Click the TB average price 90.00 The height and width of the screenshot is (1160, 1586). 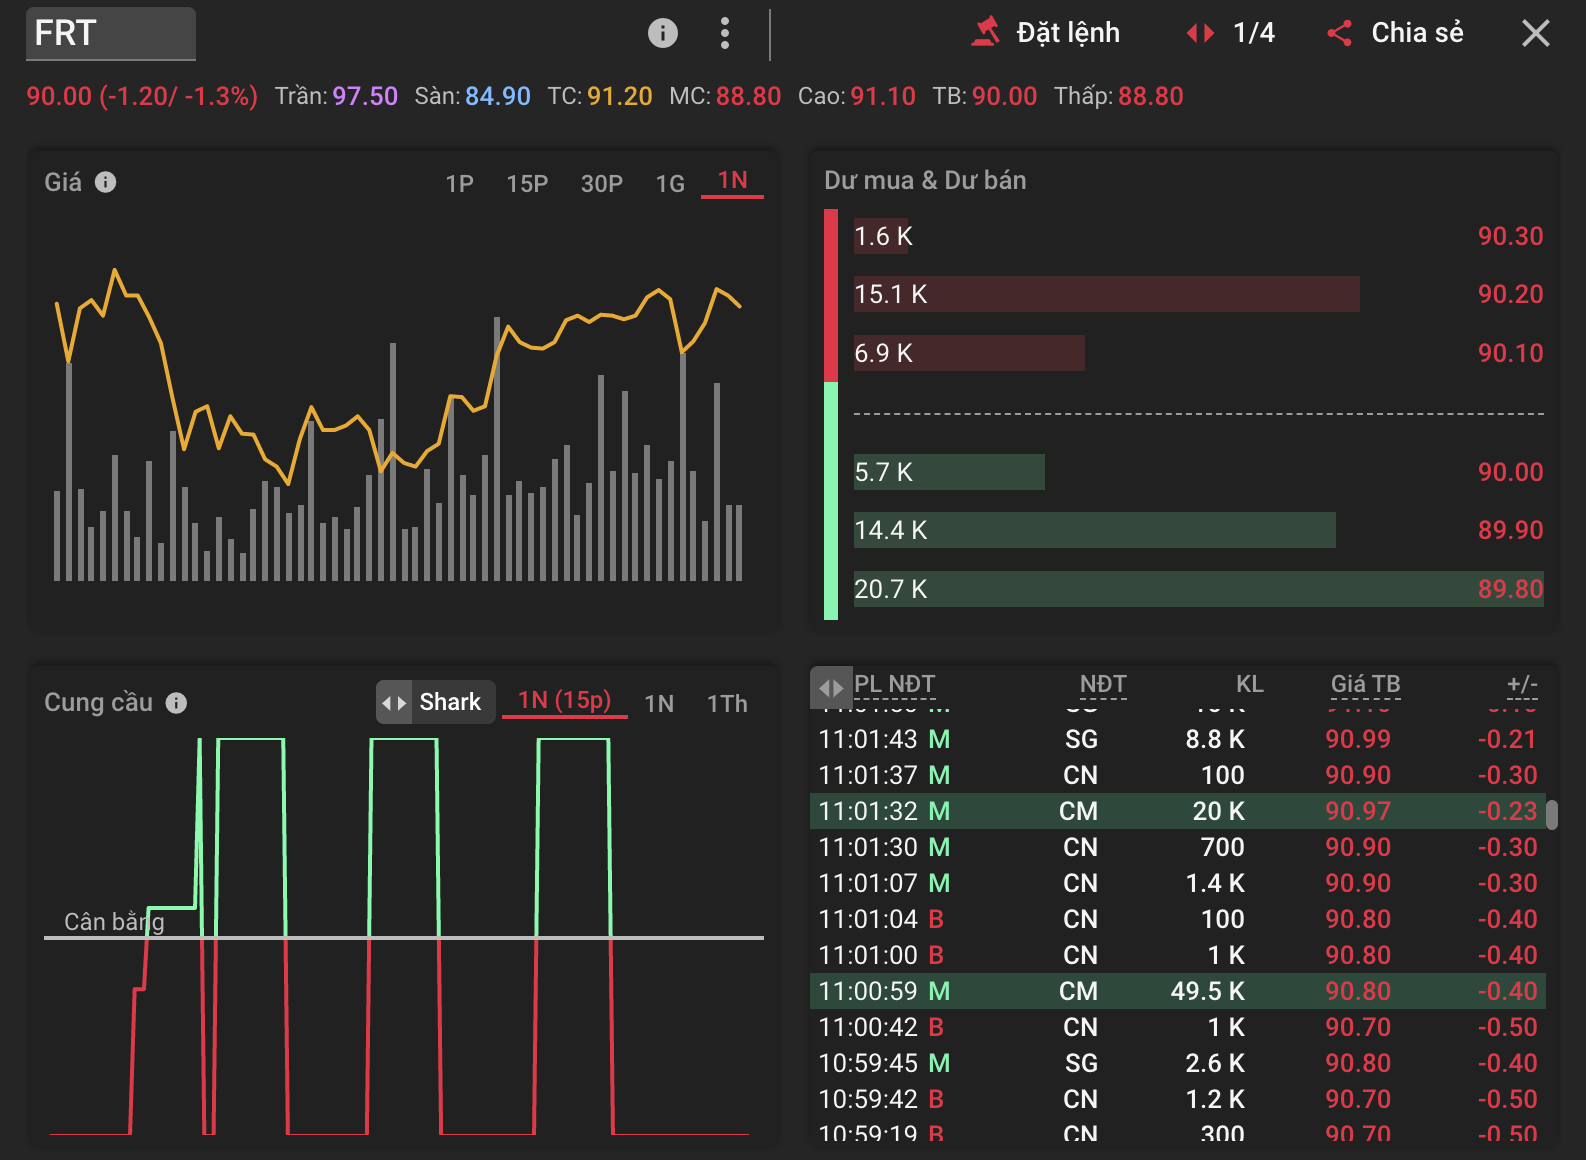click(1004, 96)
